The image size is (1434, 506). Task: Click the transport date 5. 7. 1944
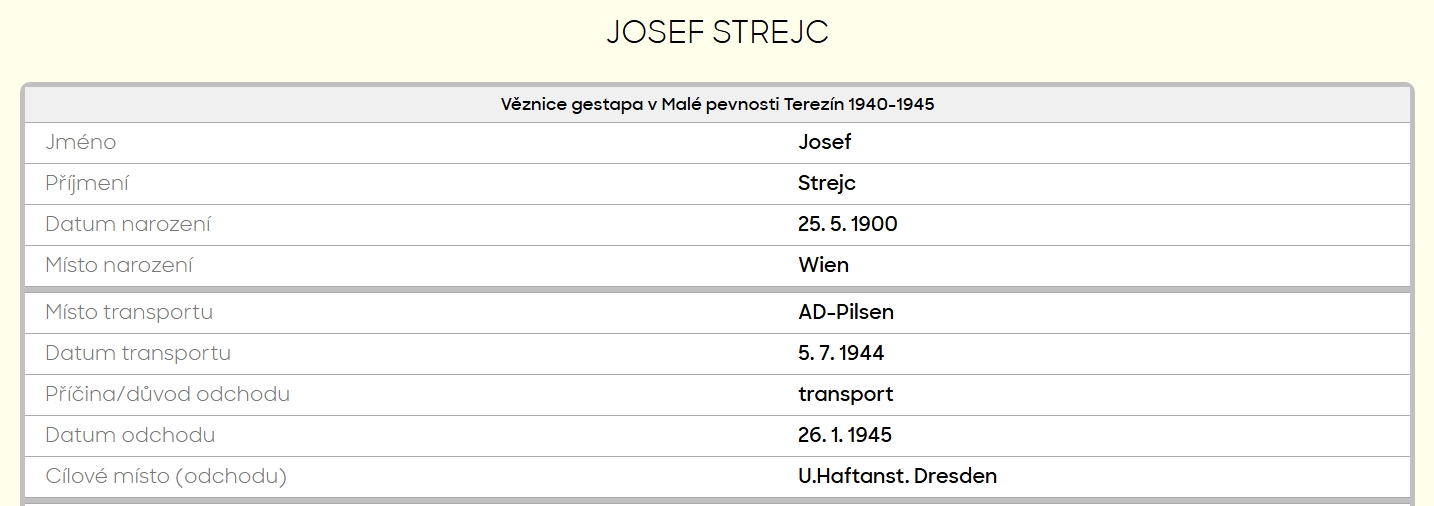[840, 353]
